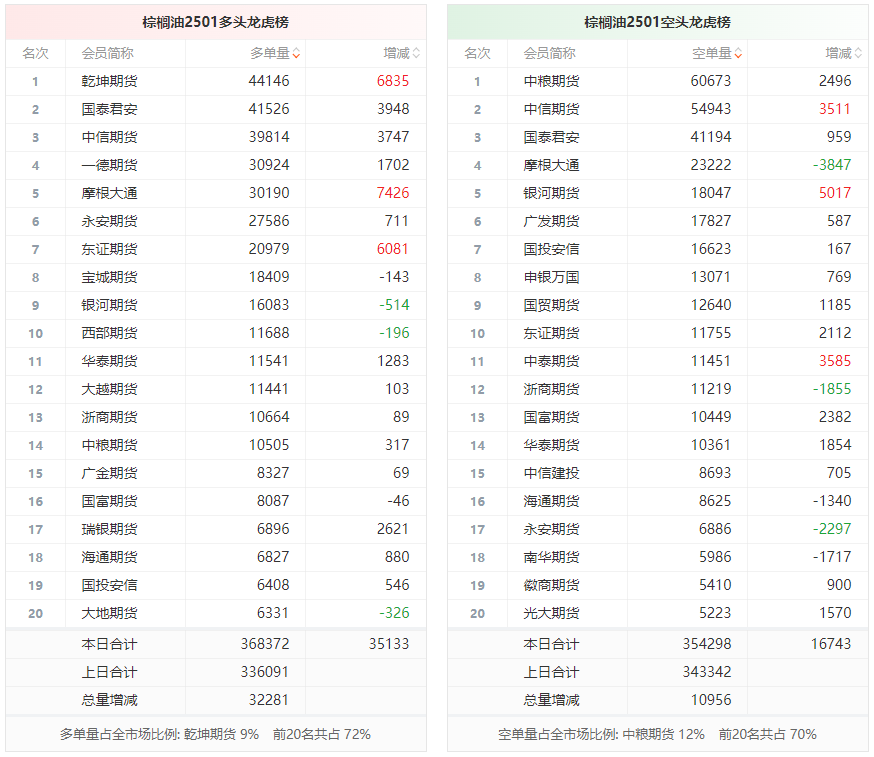Sort long table by 增减 arrows

tap(416, 54)
